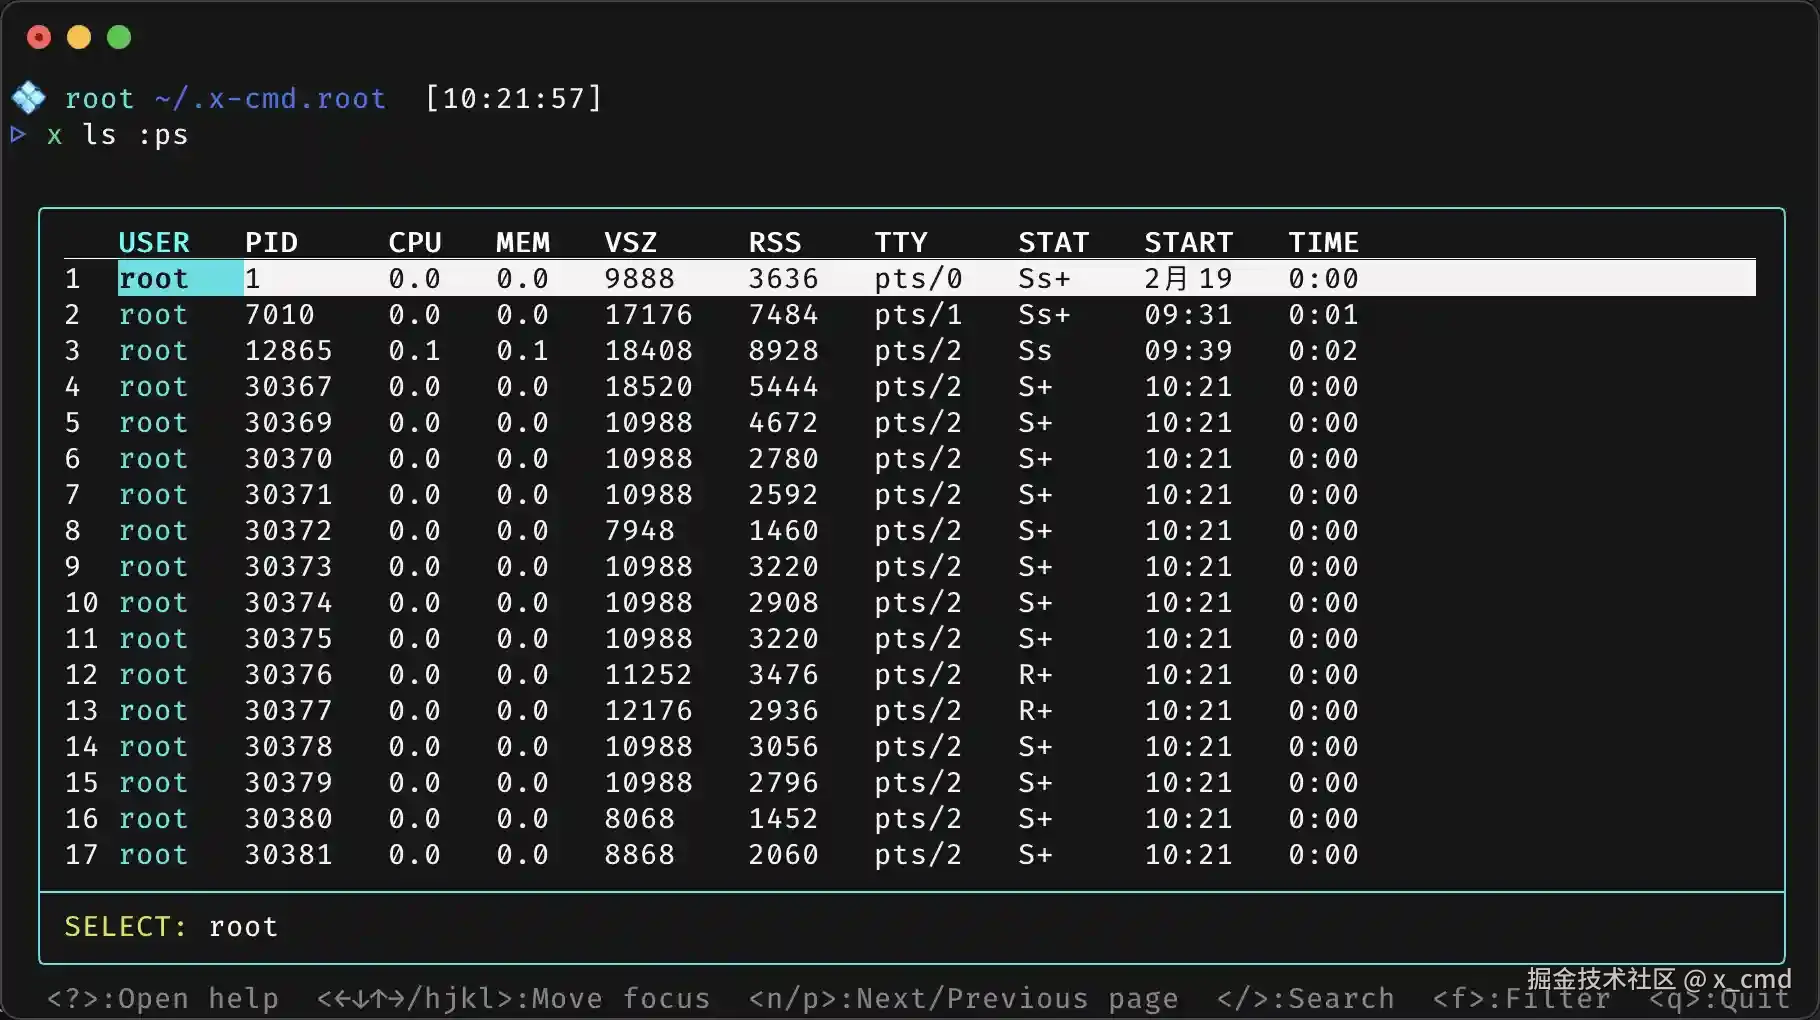Click RSS value 4672

point(784,422)
